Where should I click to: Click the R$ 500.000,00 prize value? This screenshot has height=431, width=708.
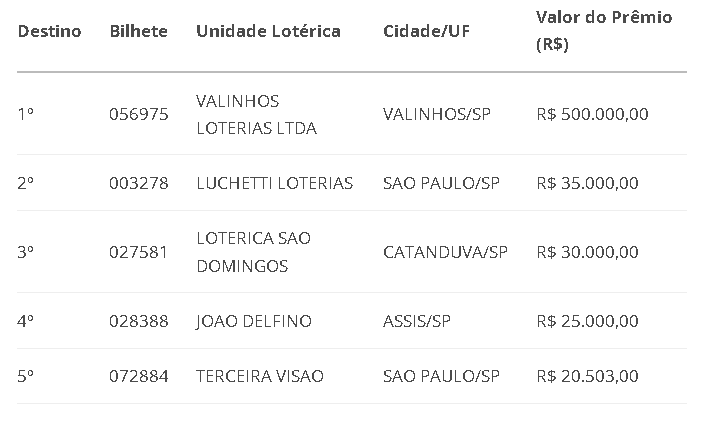click(x=592, y=114)
